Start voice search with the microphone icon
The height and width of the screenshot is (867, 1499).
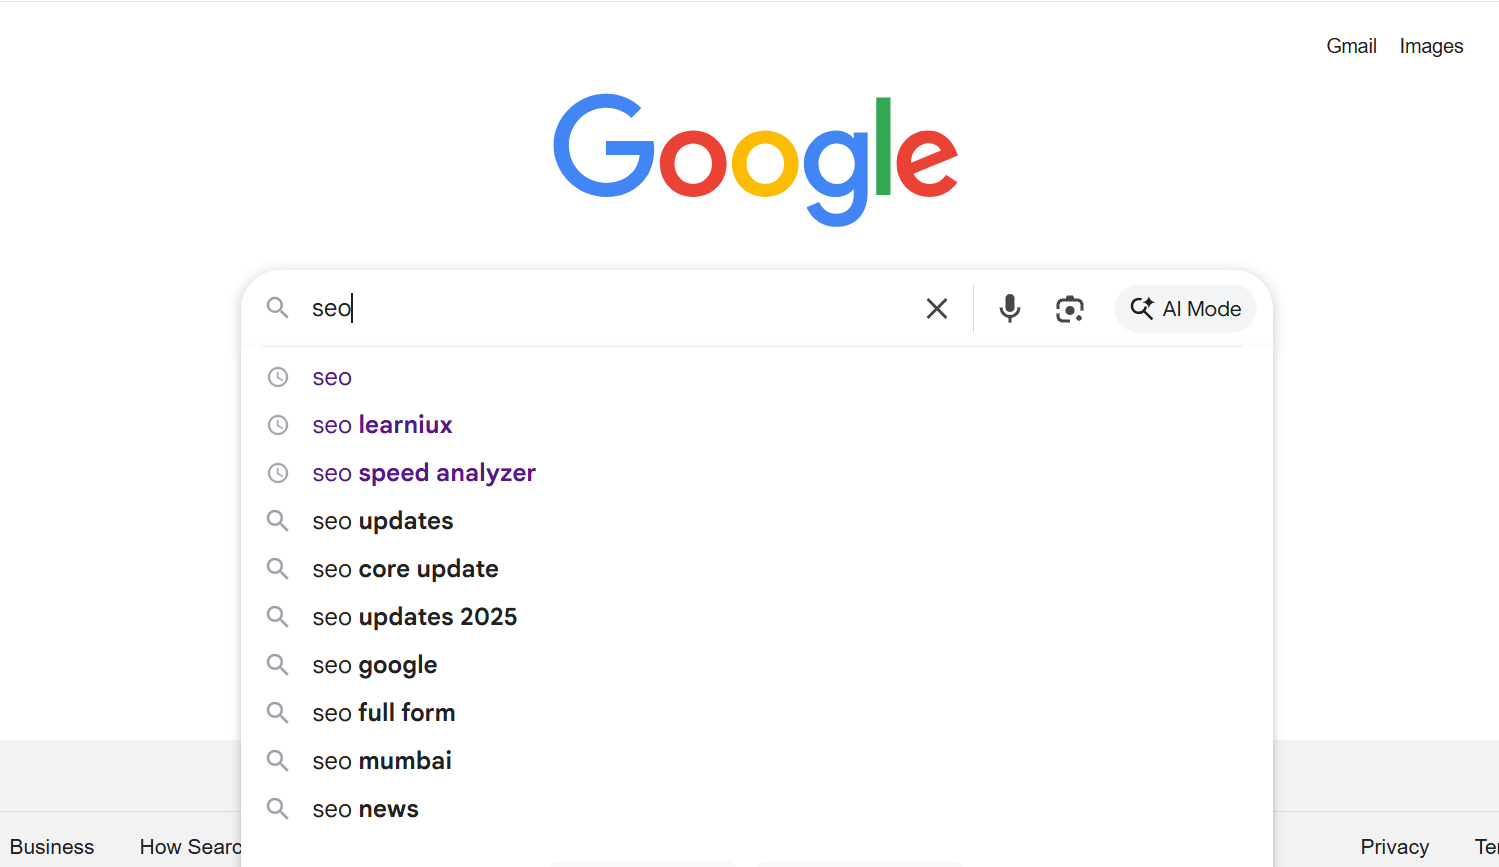point(1010,309)
